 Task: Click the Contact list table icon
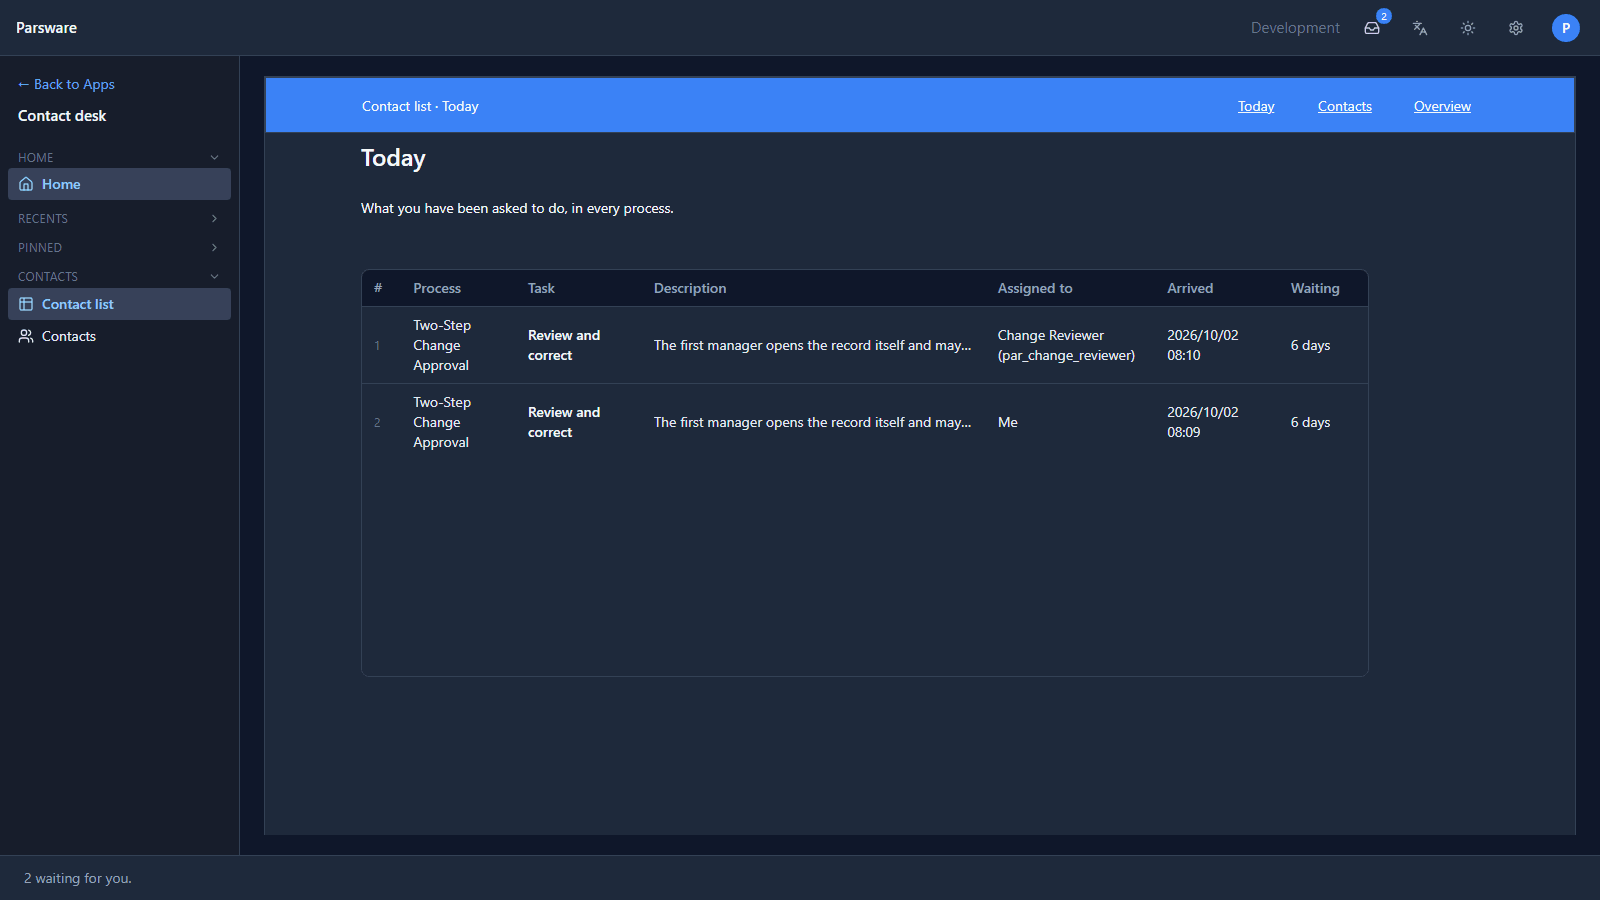pos(26,304)
